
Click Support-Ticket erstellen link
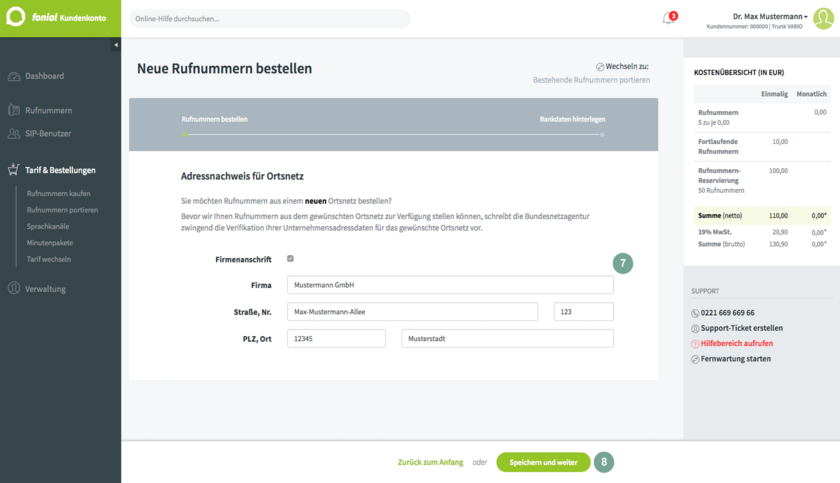(x=741, y=328)
